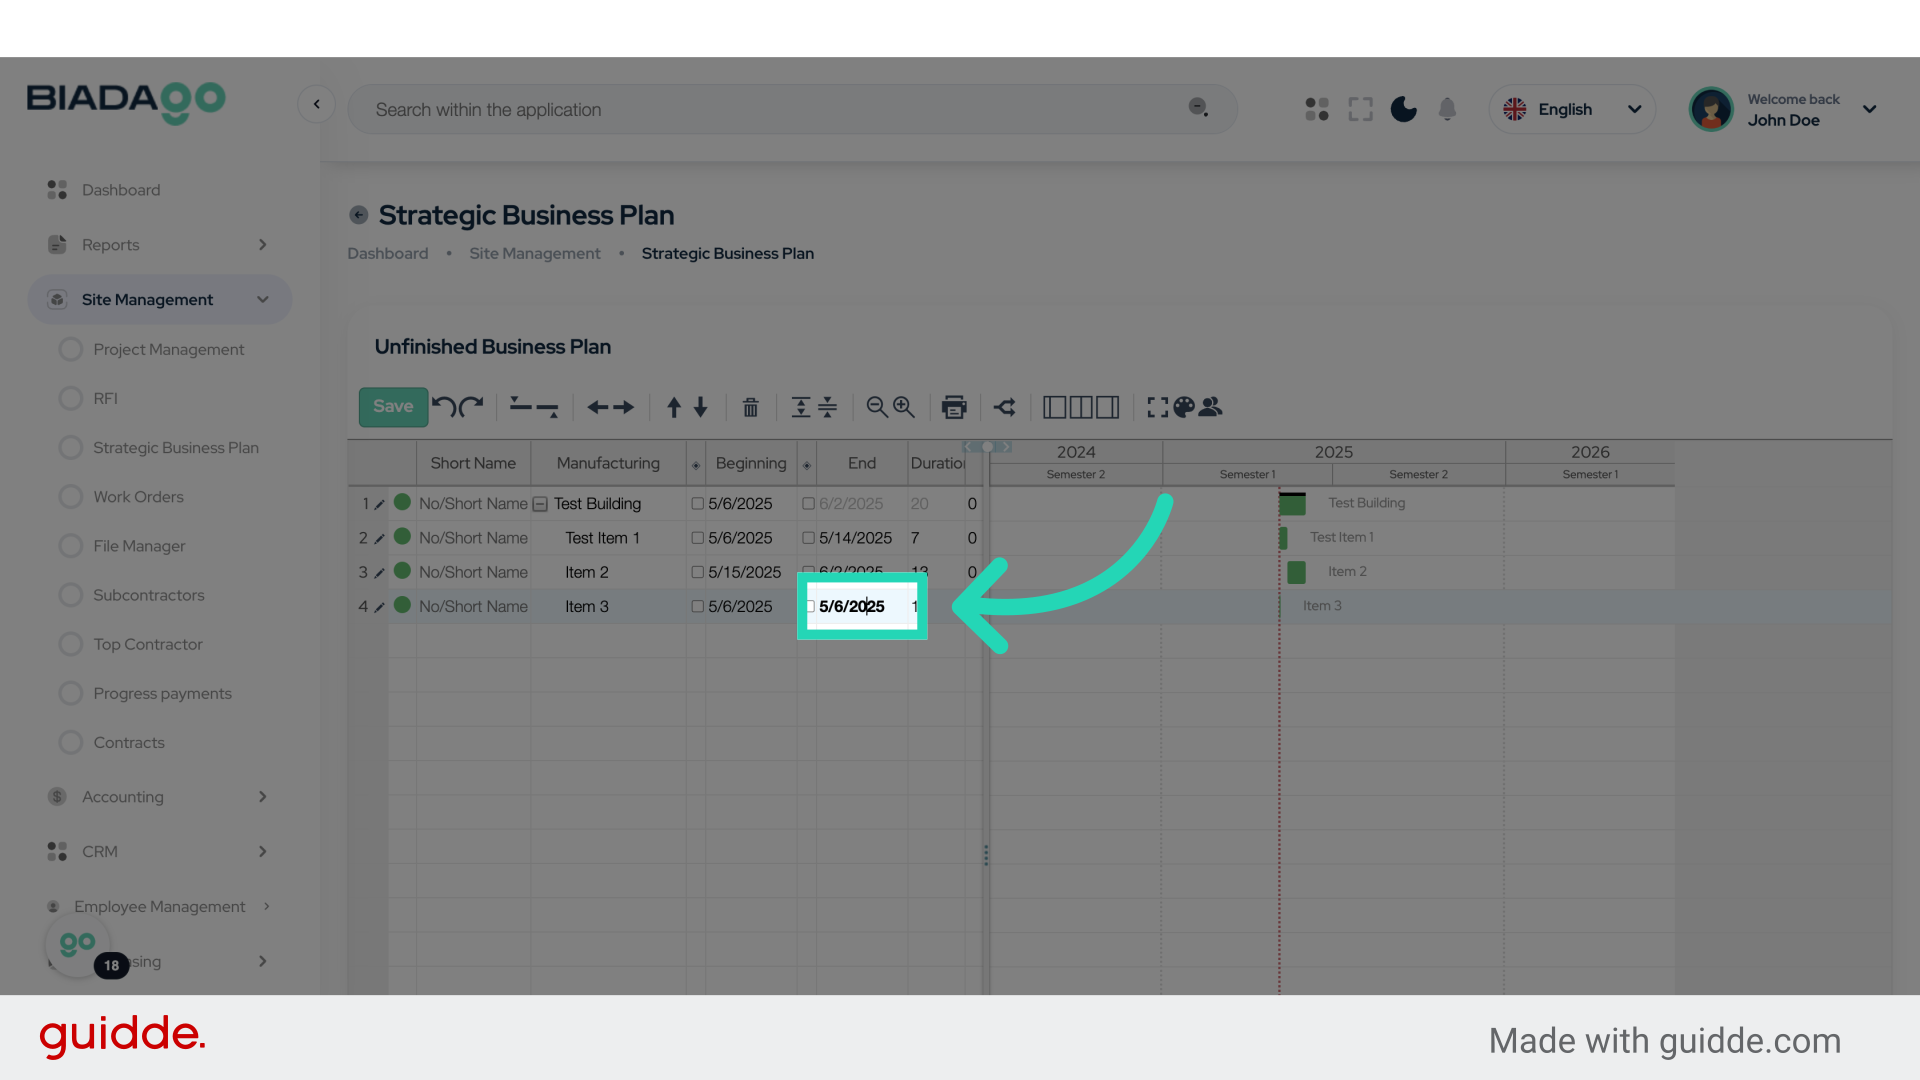Click the green Save button
Viewport: 1920px width, 1080px height.
[393, 407]
